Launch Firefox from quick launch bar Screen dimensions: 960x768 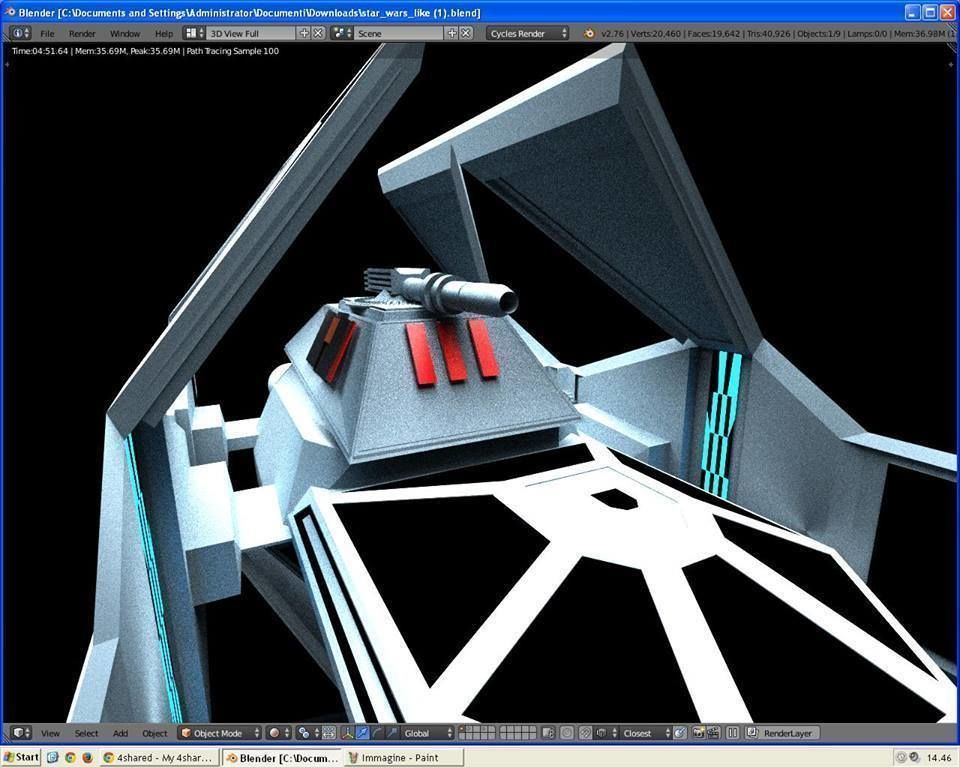pyautogui.click(x=88, y=758)
